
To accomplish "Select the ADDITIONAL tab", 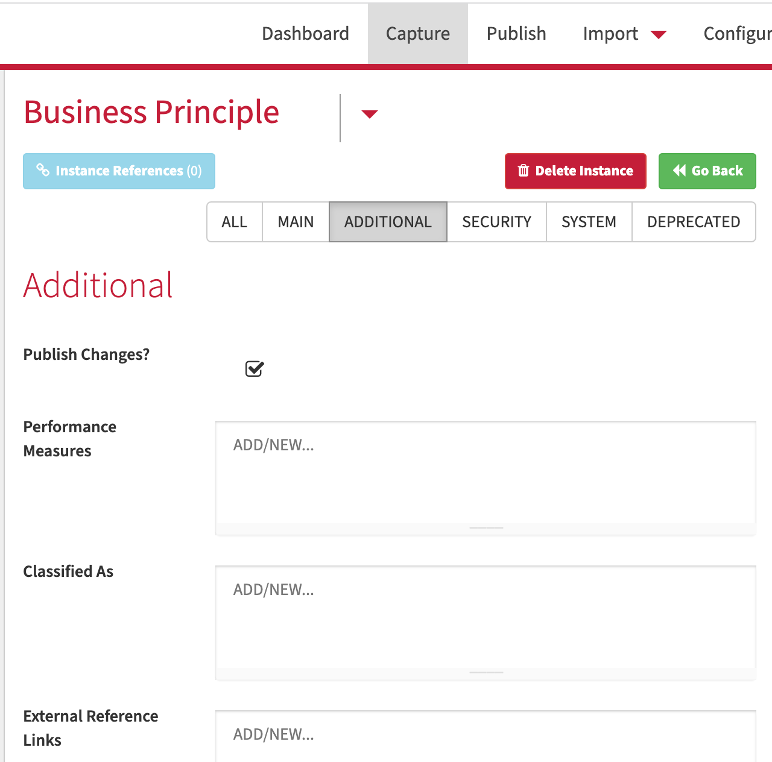I will point(388,222).
